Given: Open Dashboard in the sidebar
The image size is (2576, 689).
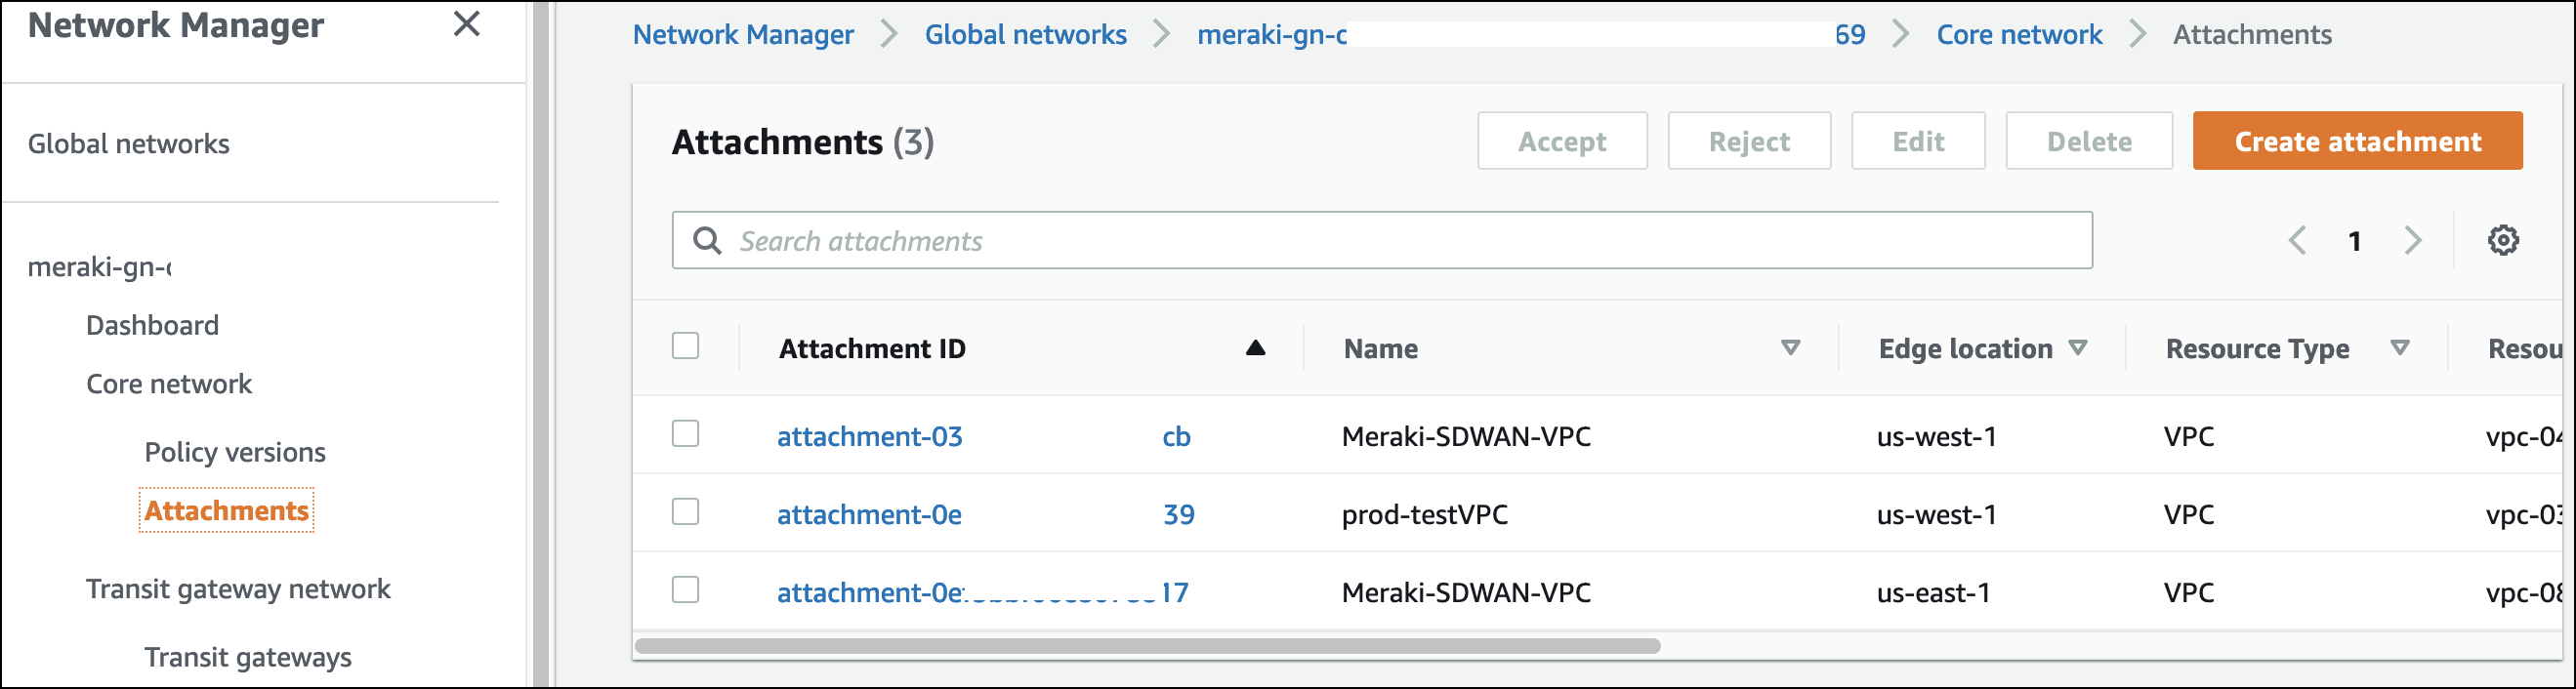Looking at the screenshot, I should click(152, 325).
